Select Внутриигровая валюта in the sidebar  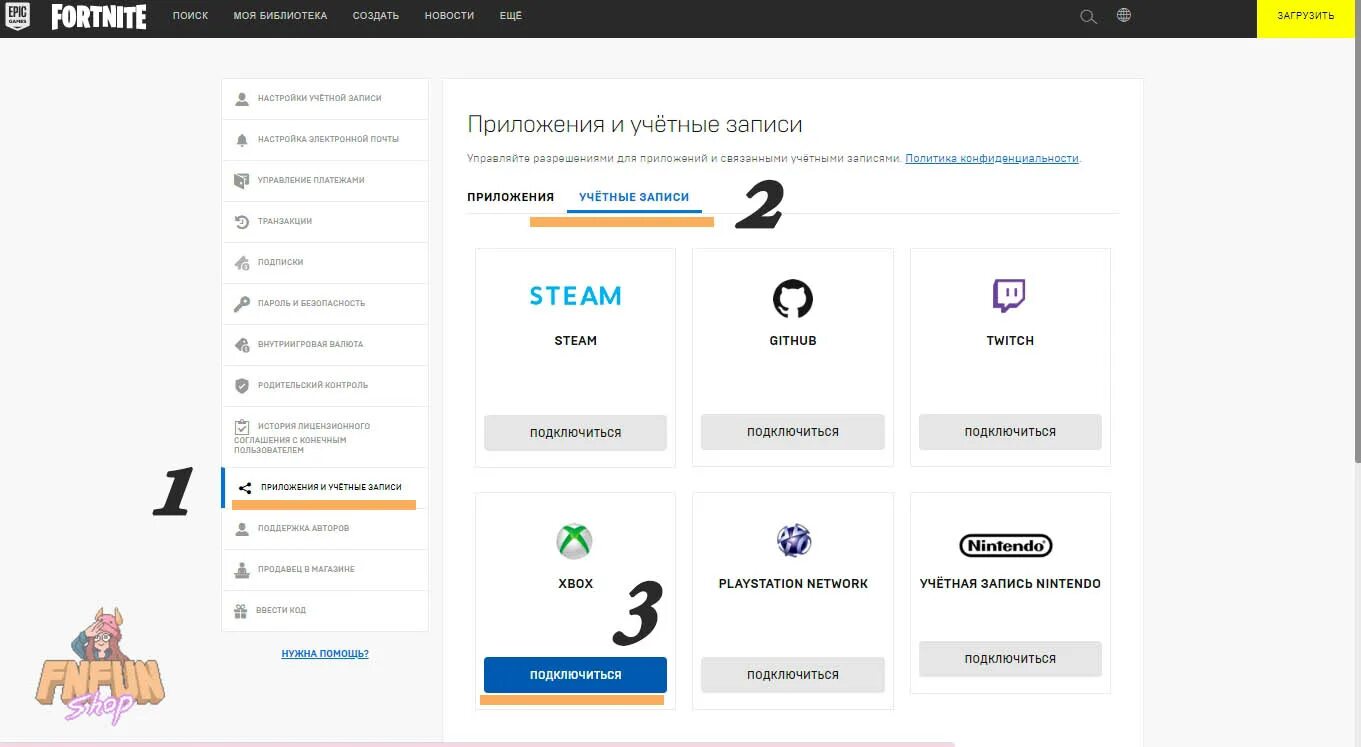[x=325, y=345]
